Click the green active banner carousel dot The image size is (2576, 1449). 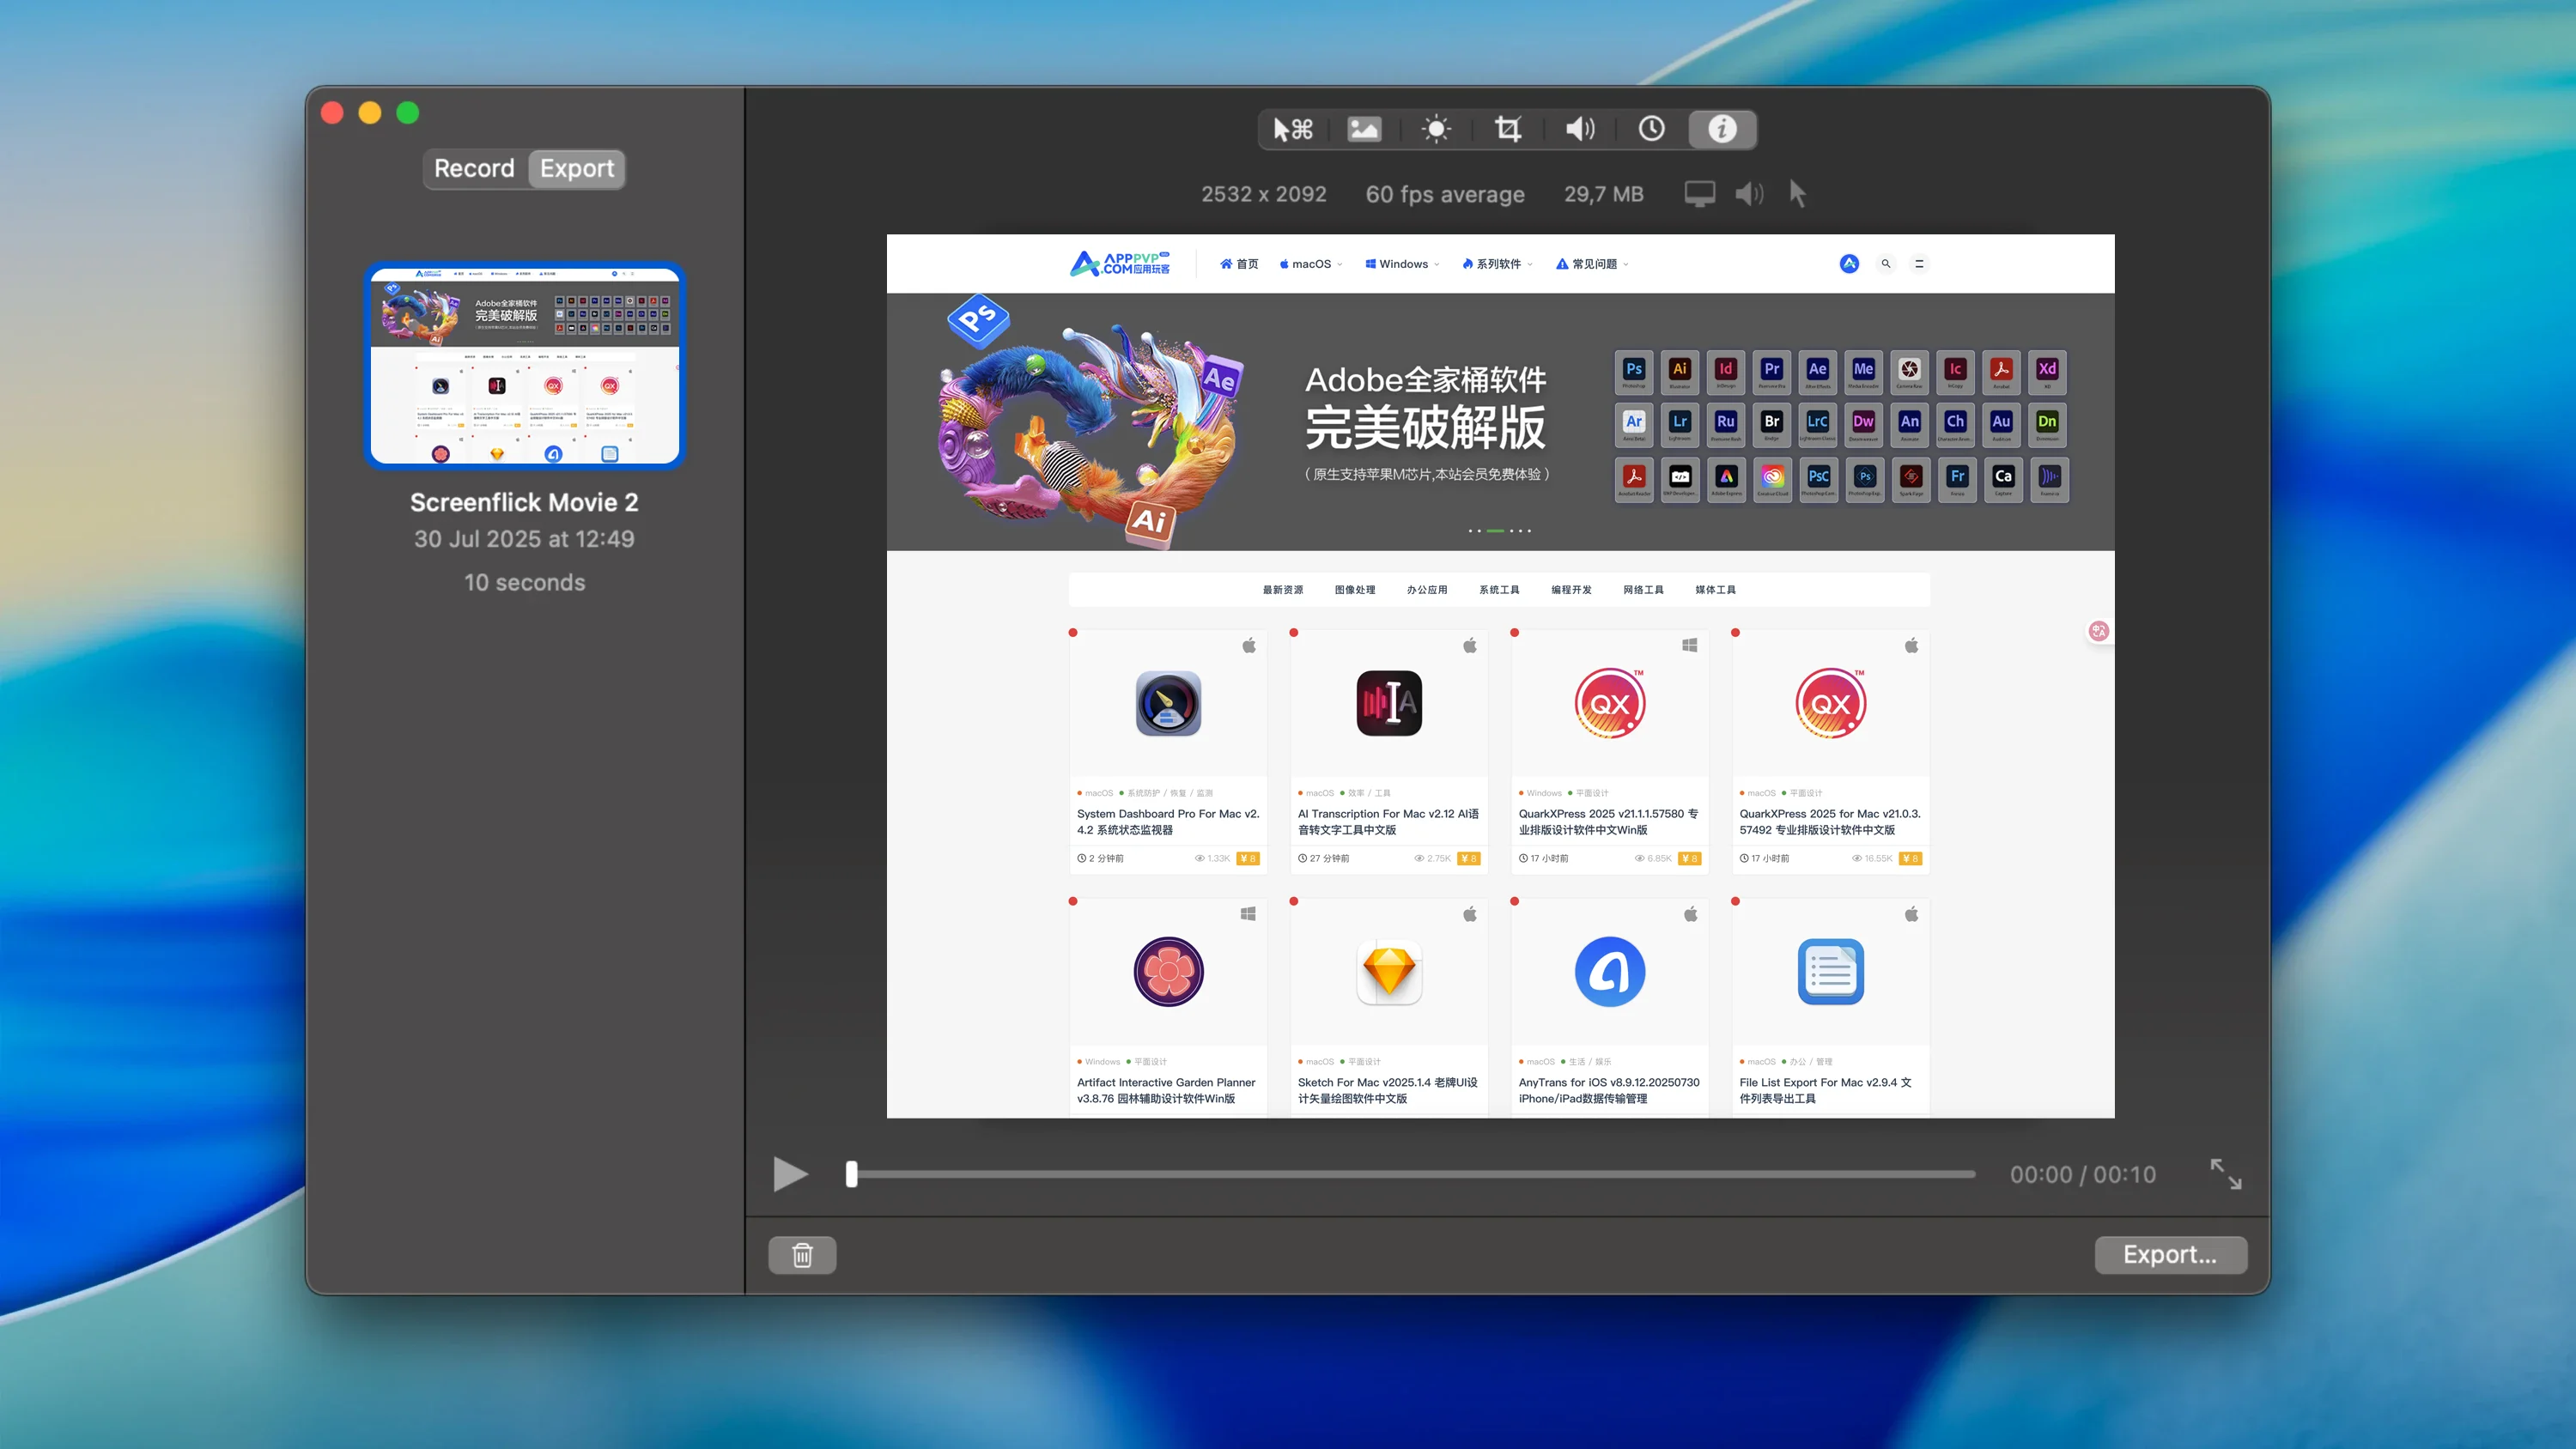[1495, 531]
